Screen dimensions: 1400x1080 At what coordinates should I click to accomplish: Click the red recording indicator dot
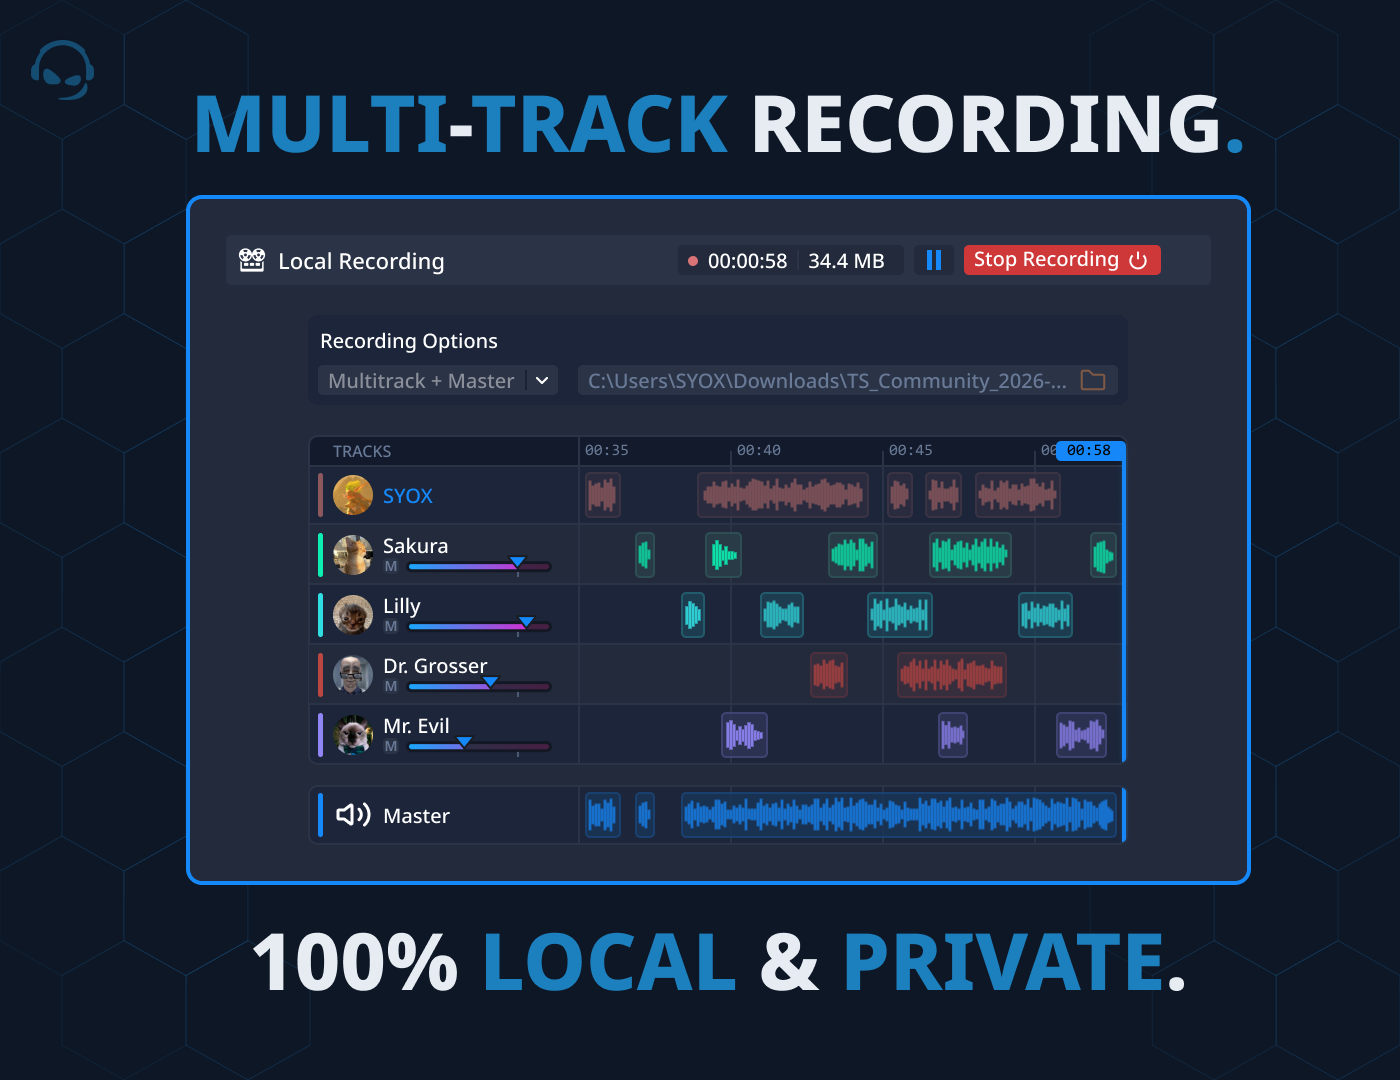[693, 261]
